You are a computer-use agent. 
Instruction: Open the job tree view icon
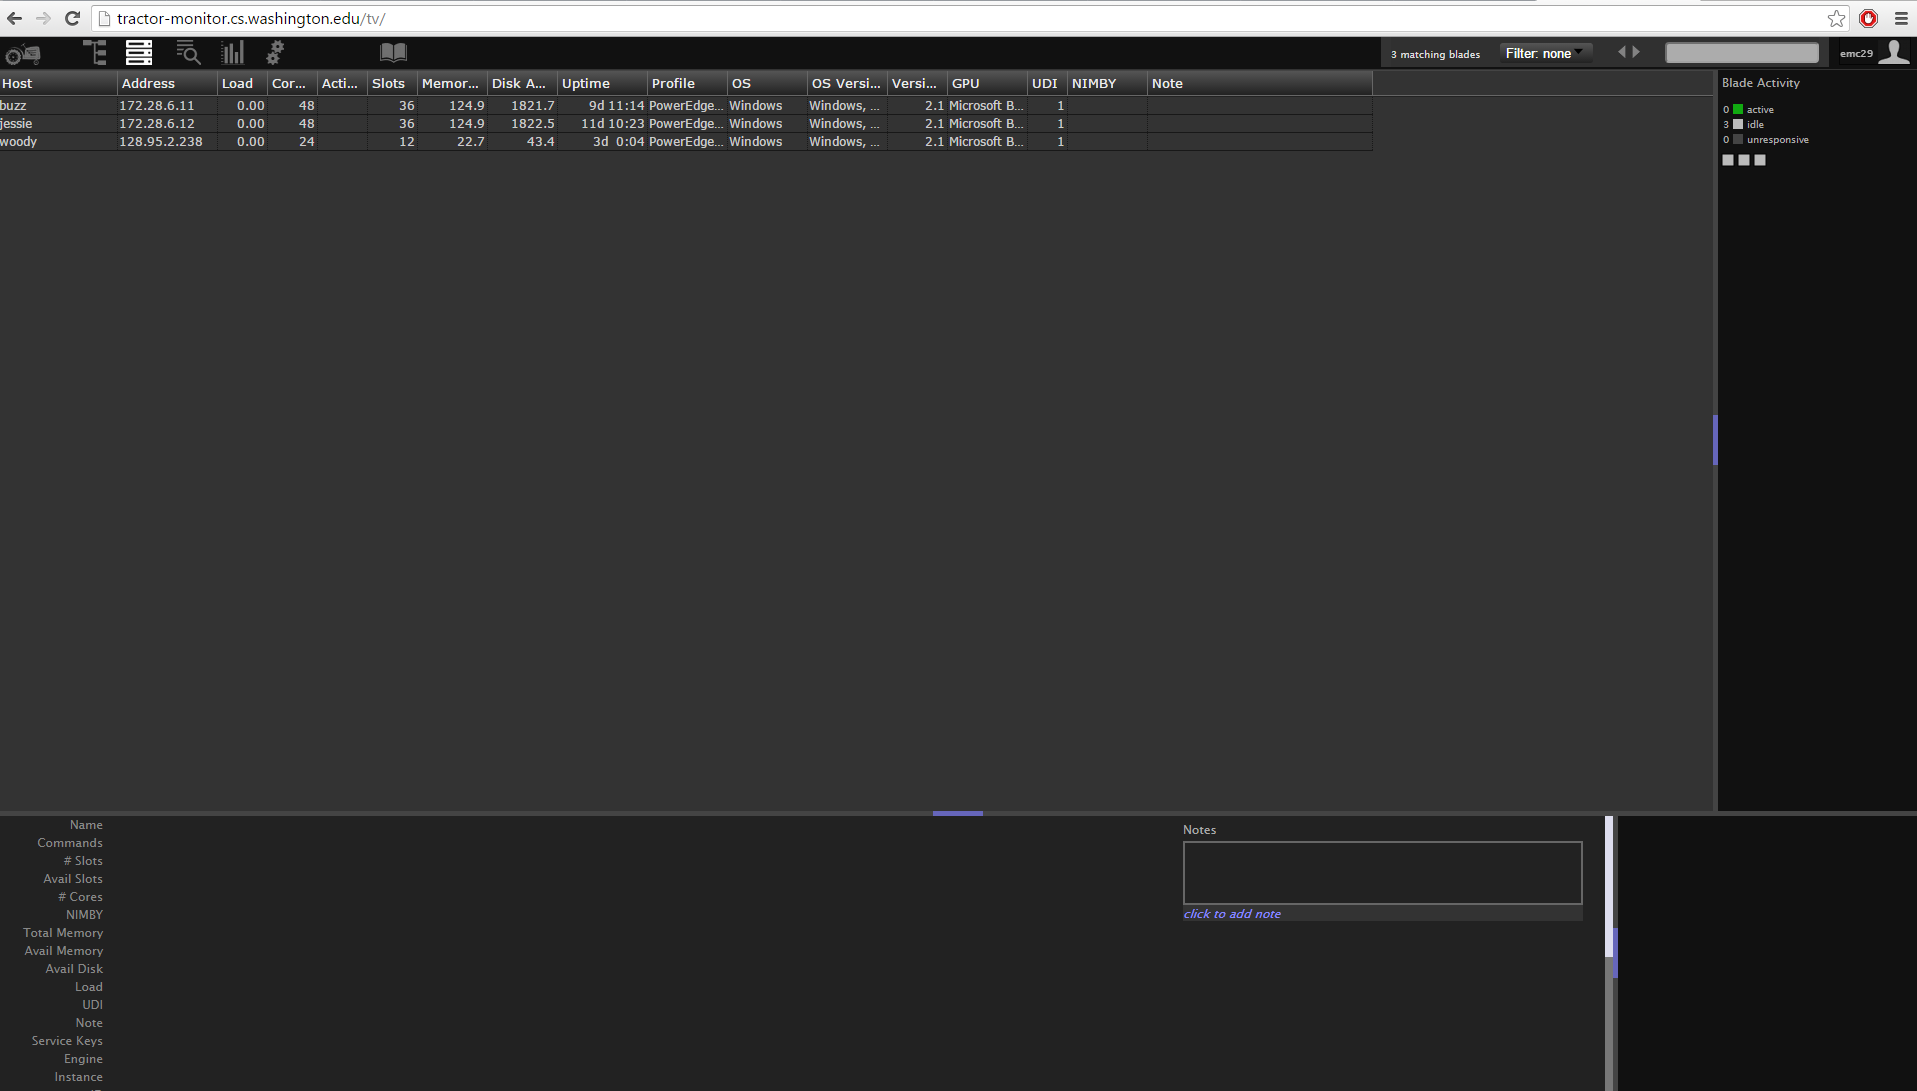pyautogui.click(x=95, y=53)
